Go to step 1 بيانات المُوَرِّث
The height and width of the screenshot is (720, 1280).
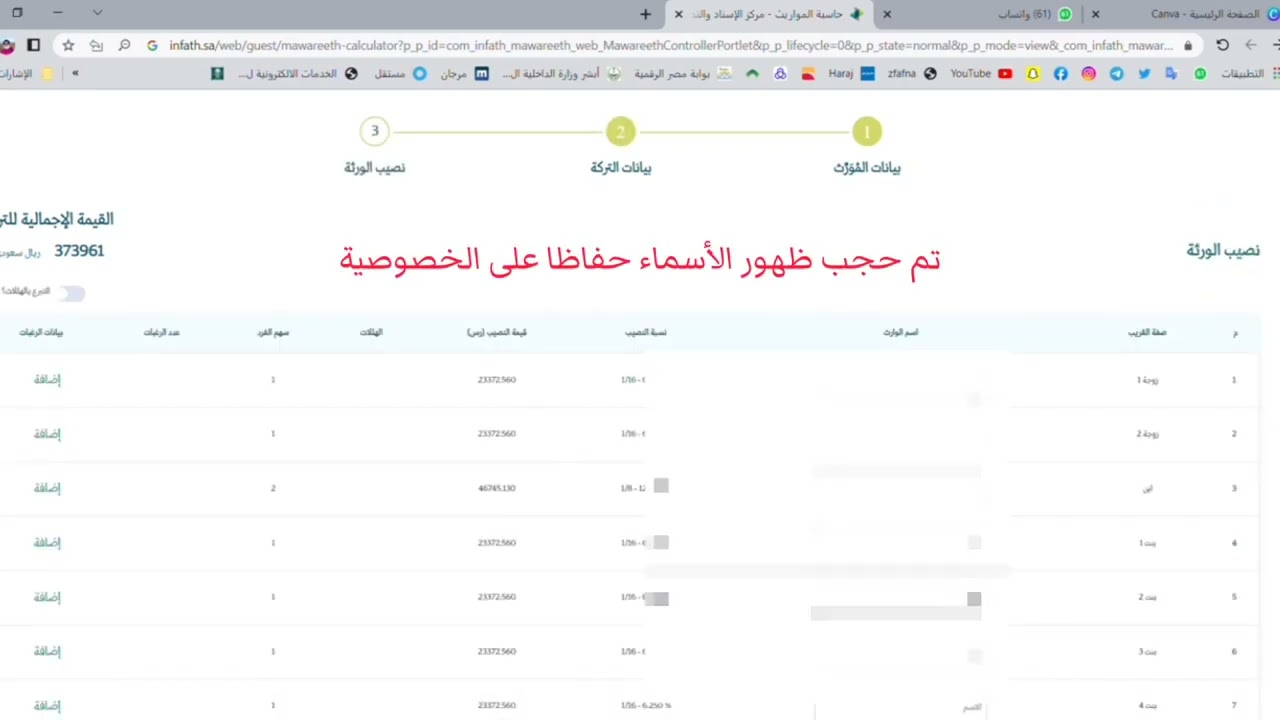[x=867, y=131]
